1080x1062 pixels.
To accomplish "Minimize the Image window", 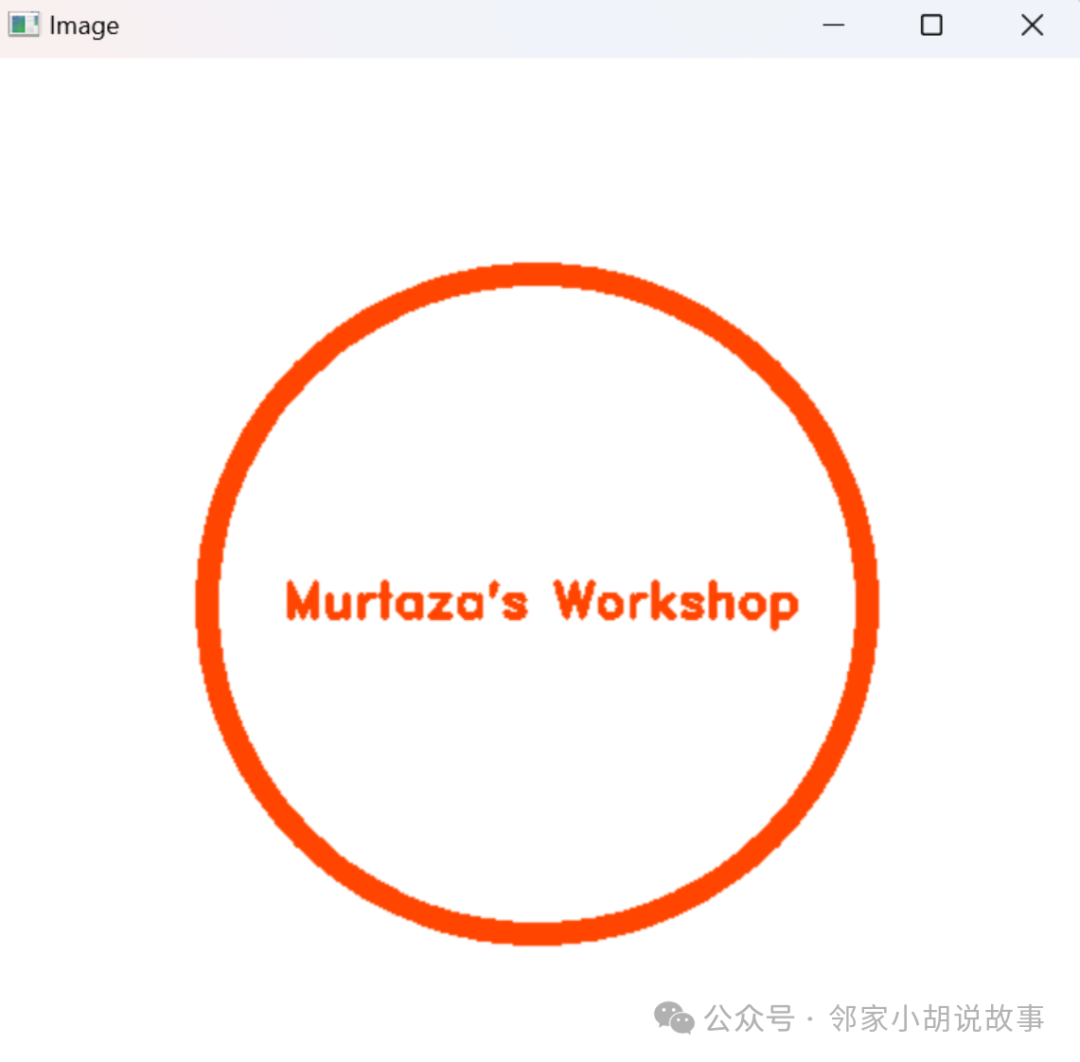I will 833,25.
